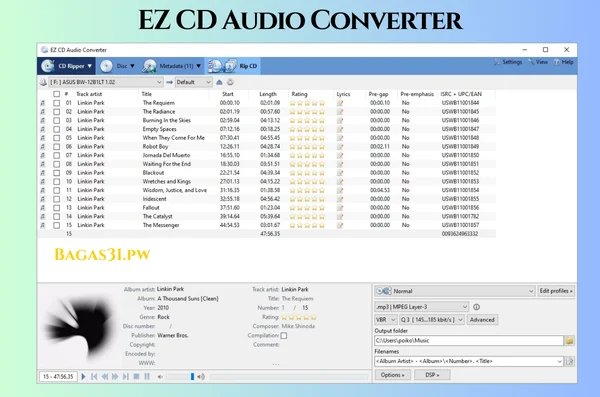Open the filename pattern editor icon
This screenshot has width=600, height=397.
point(569,361)
